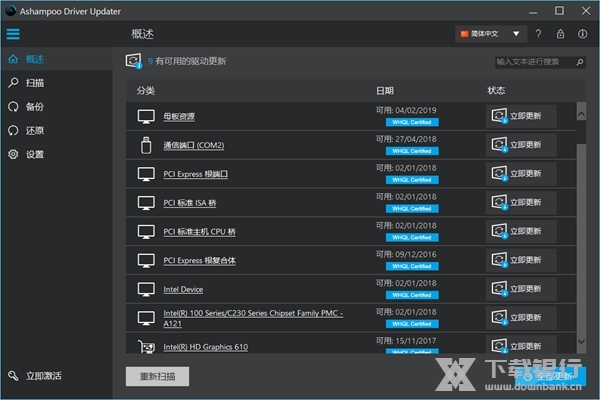Click the home icon beside 概述
Image resolution: width=600 pixels, height=400 pixels.
pos(13,59)
